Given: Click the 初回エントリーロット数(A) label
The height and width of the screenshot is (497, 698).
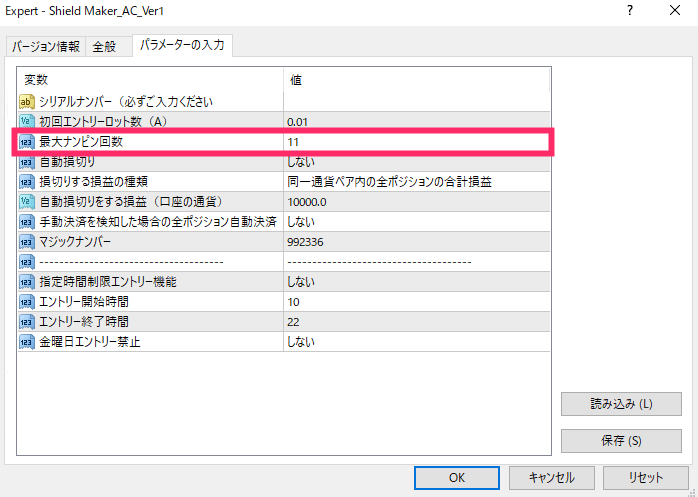Looking at the screenshot, I should pyautogui.click(x=103, y=122).
